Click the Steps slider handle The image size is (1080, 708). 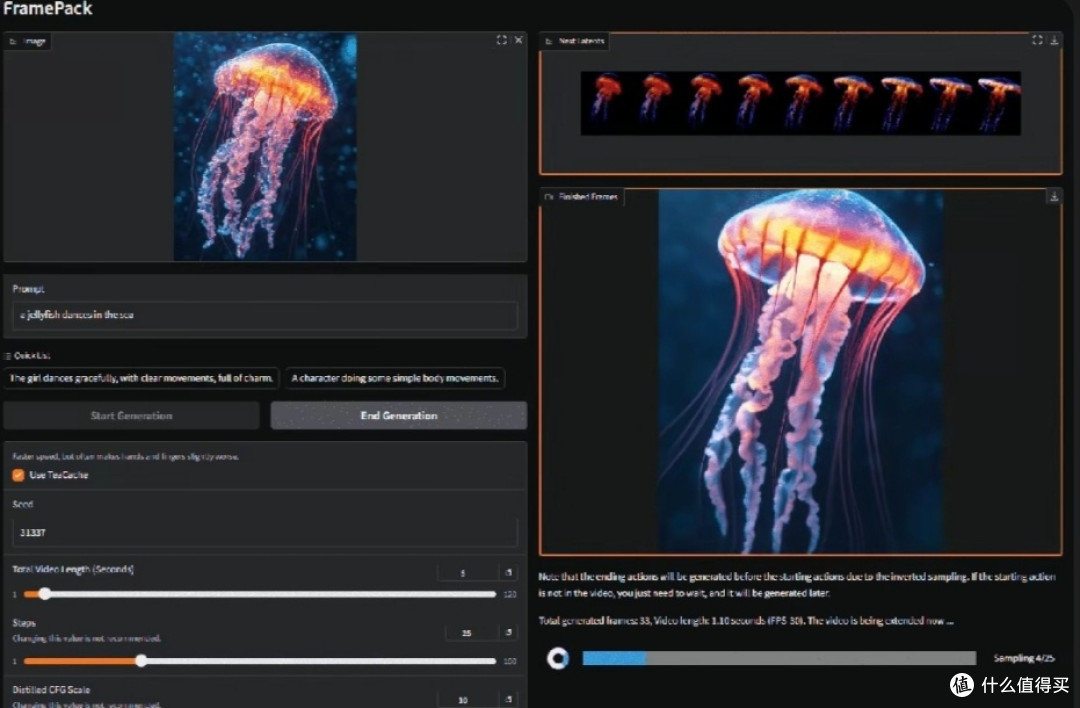click(x=141, y=660)
